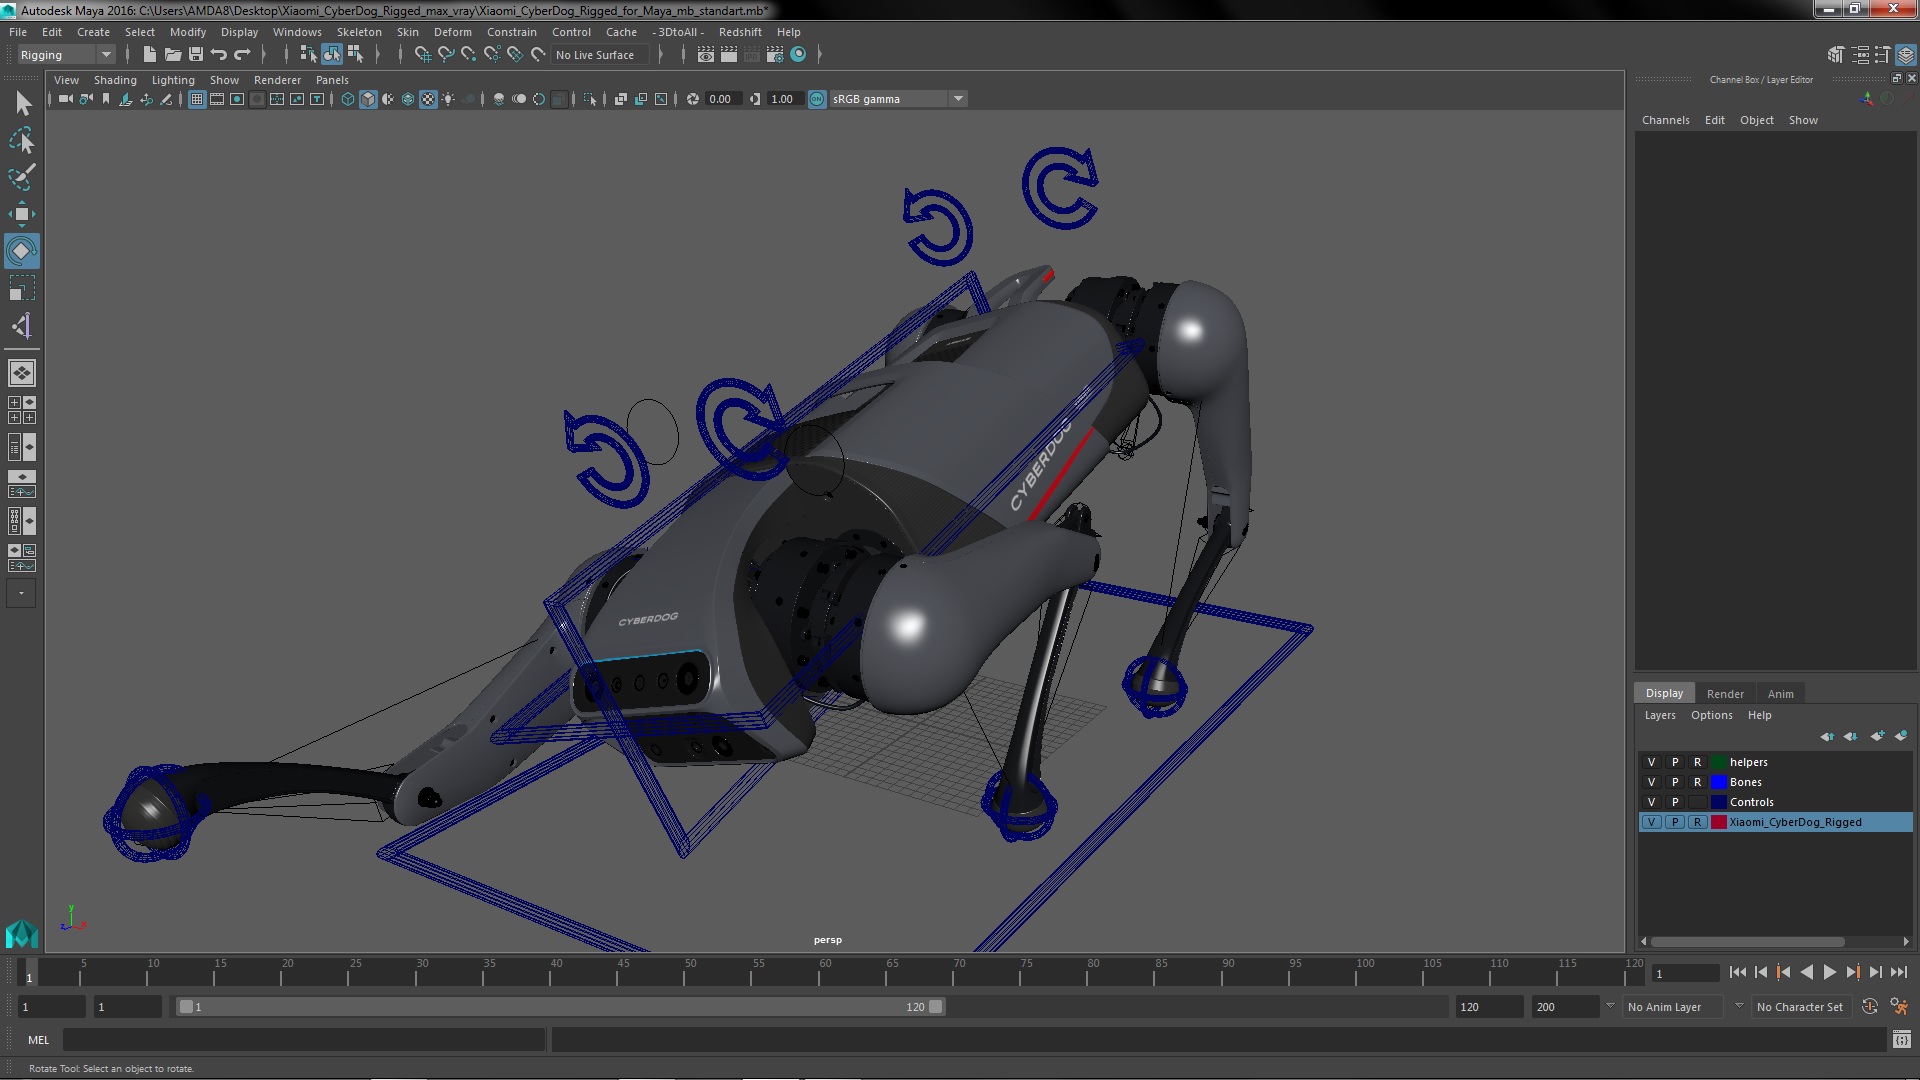Screen dimensions: 1920x1080
Task: Activate the Rotate tool
Action: click(22, 251)
